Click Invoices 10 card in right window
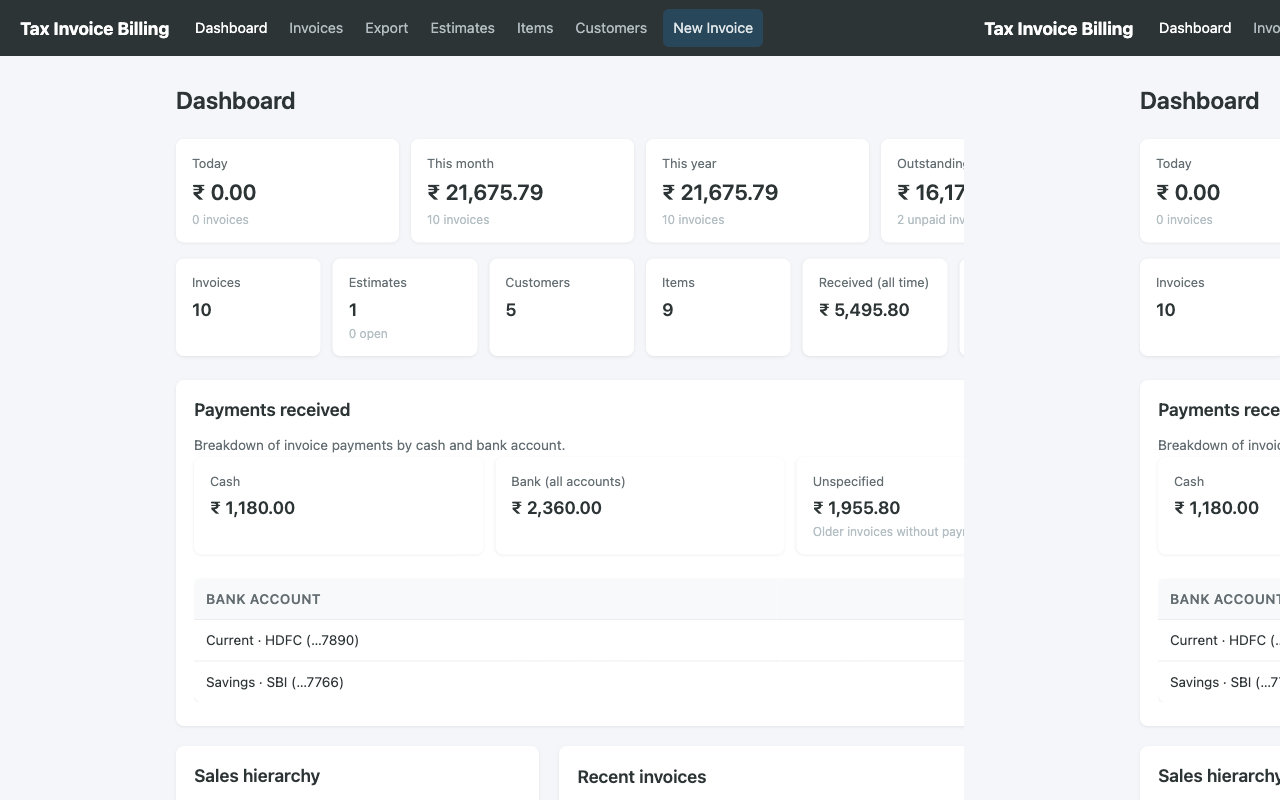The width and height of the screenshot is (1280, 800). tap(1210, 307)
